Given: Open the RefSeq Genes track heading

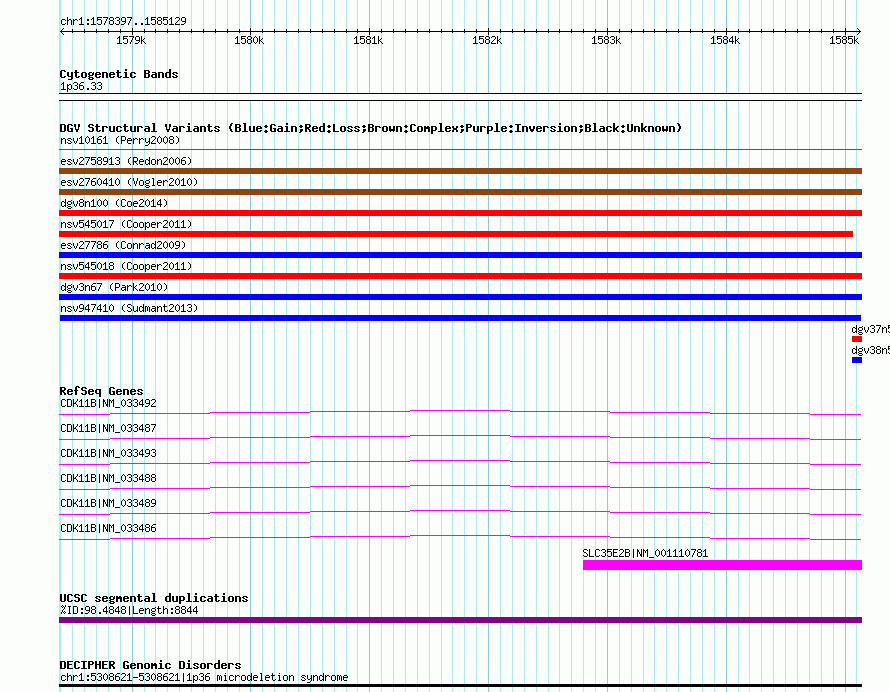Looking at the screenshot, I should coord(101,391).
